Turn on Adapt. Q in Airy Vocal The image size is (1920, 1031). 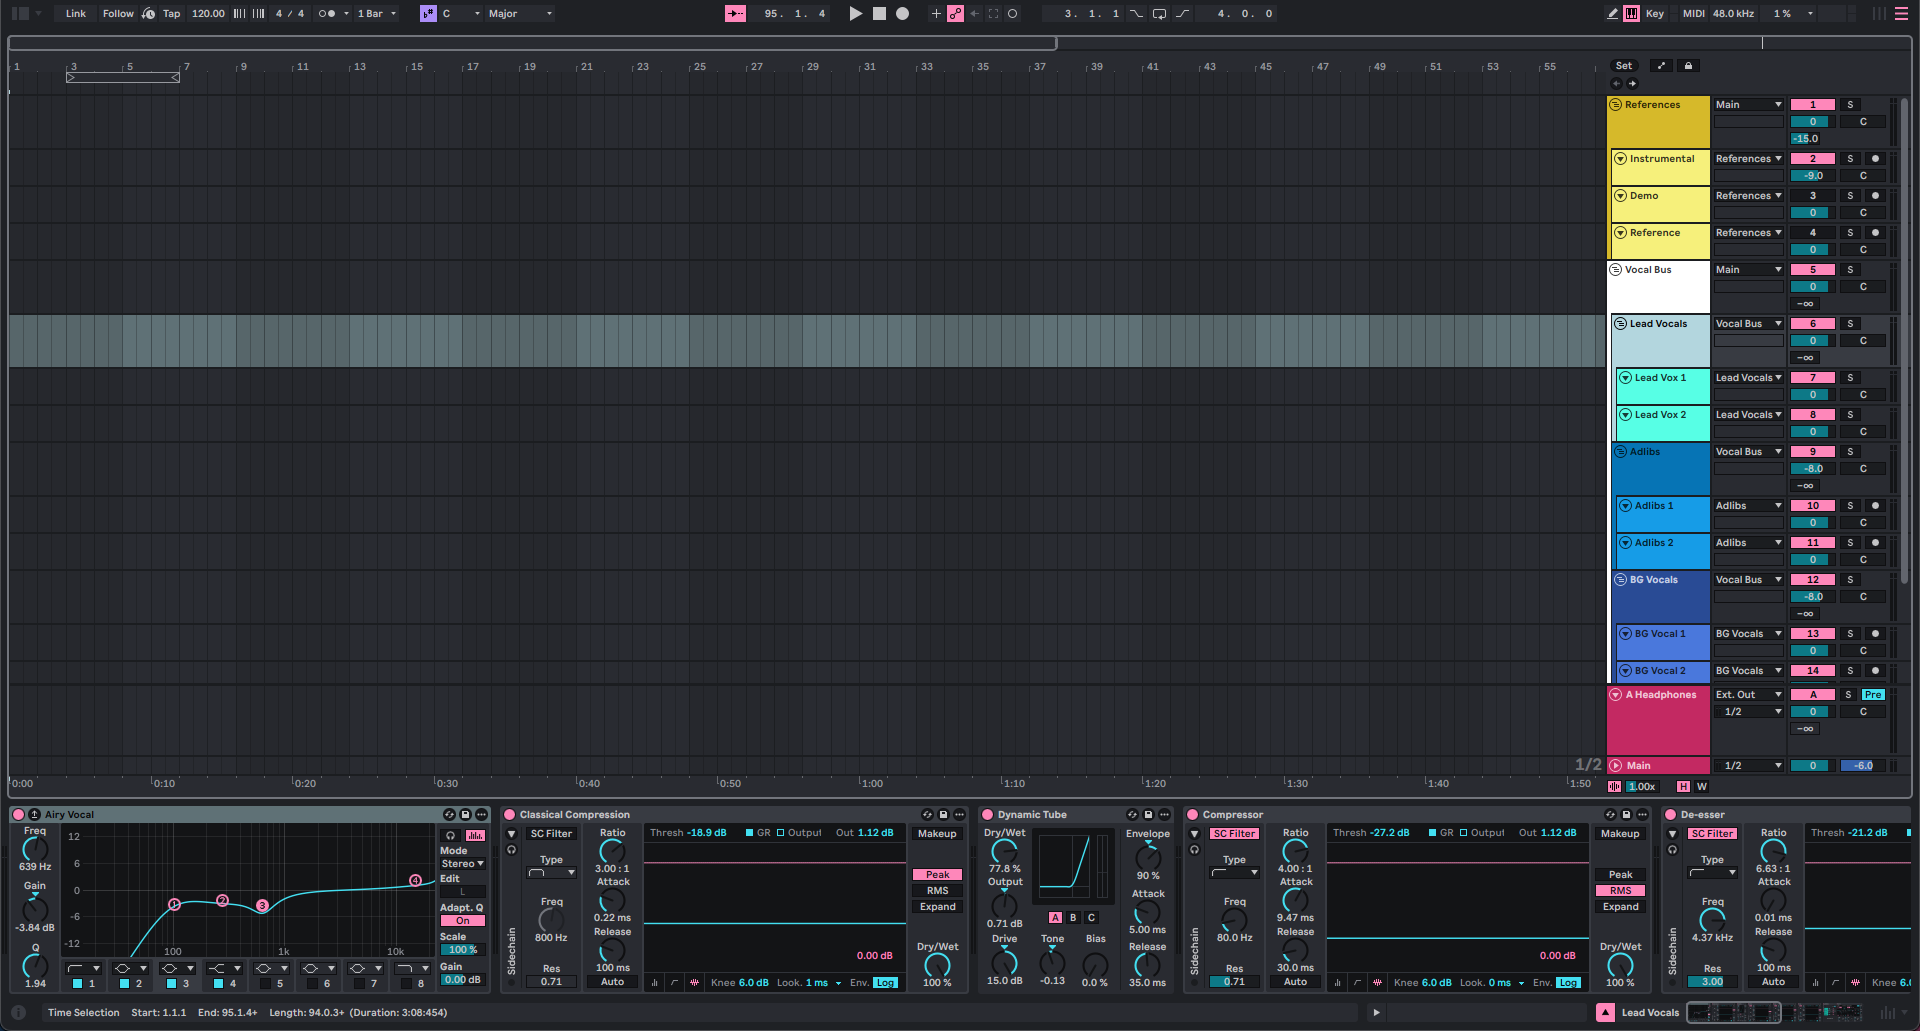coord(461,920)
